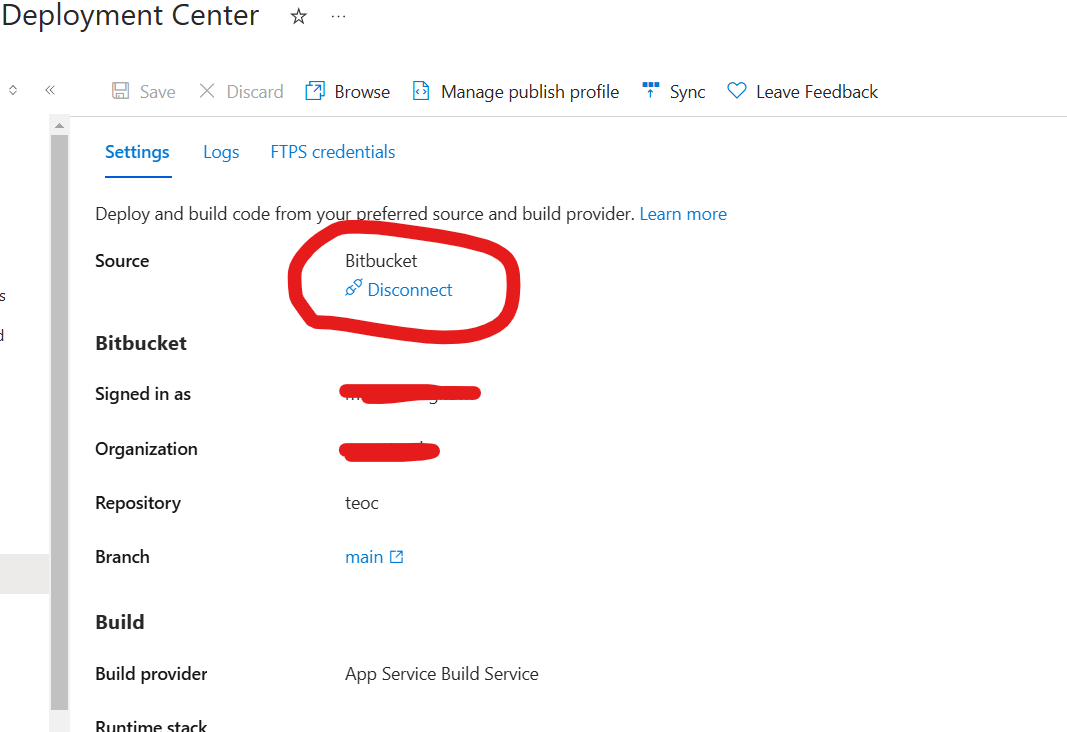The image size is (1067, 732).
Task: Click the Branch label
Action: [122, 557]
